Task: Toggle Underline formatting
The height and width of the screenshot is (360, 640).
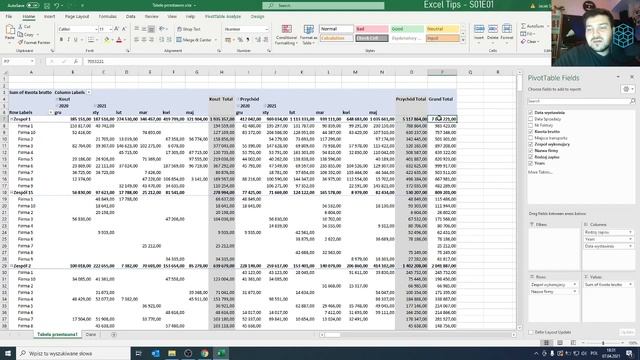Action: click(76, 40)
